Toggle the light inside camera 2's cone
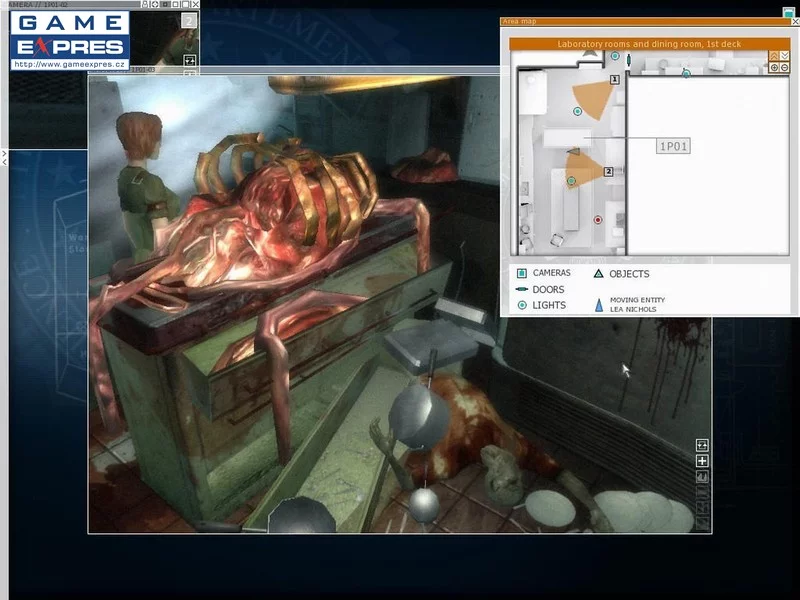Image resolution: width=800 pixels, height=600 pixels. (x=572, y=181)
